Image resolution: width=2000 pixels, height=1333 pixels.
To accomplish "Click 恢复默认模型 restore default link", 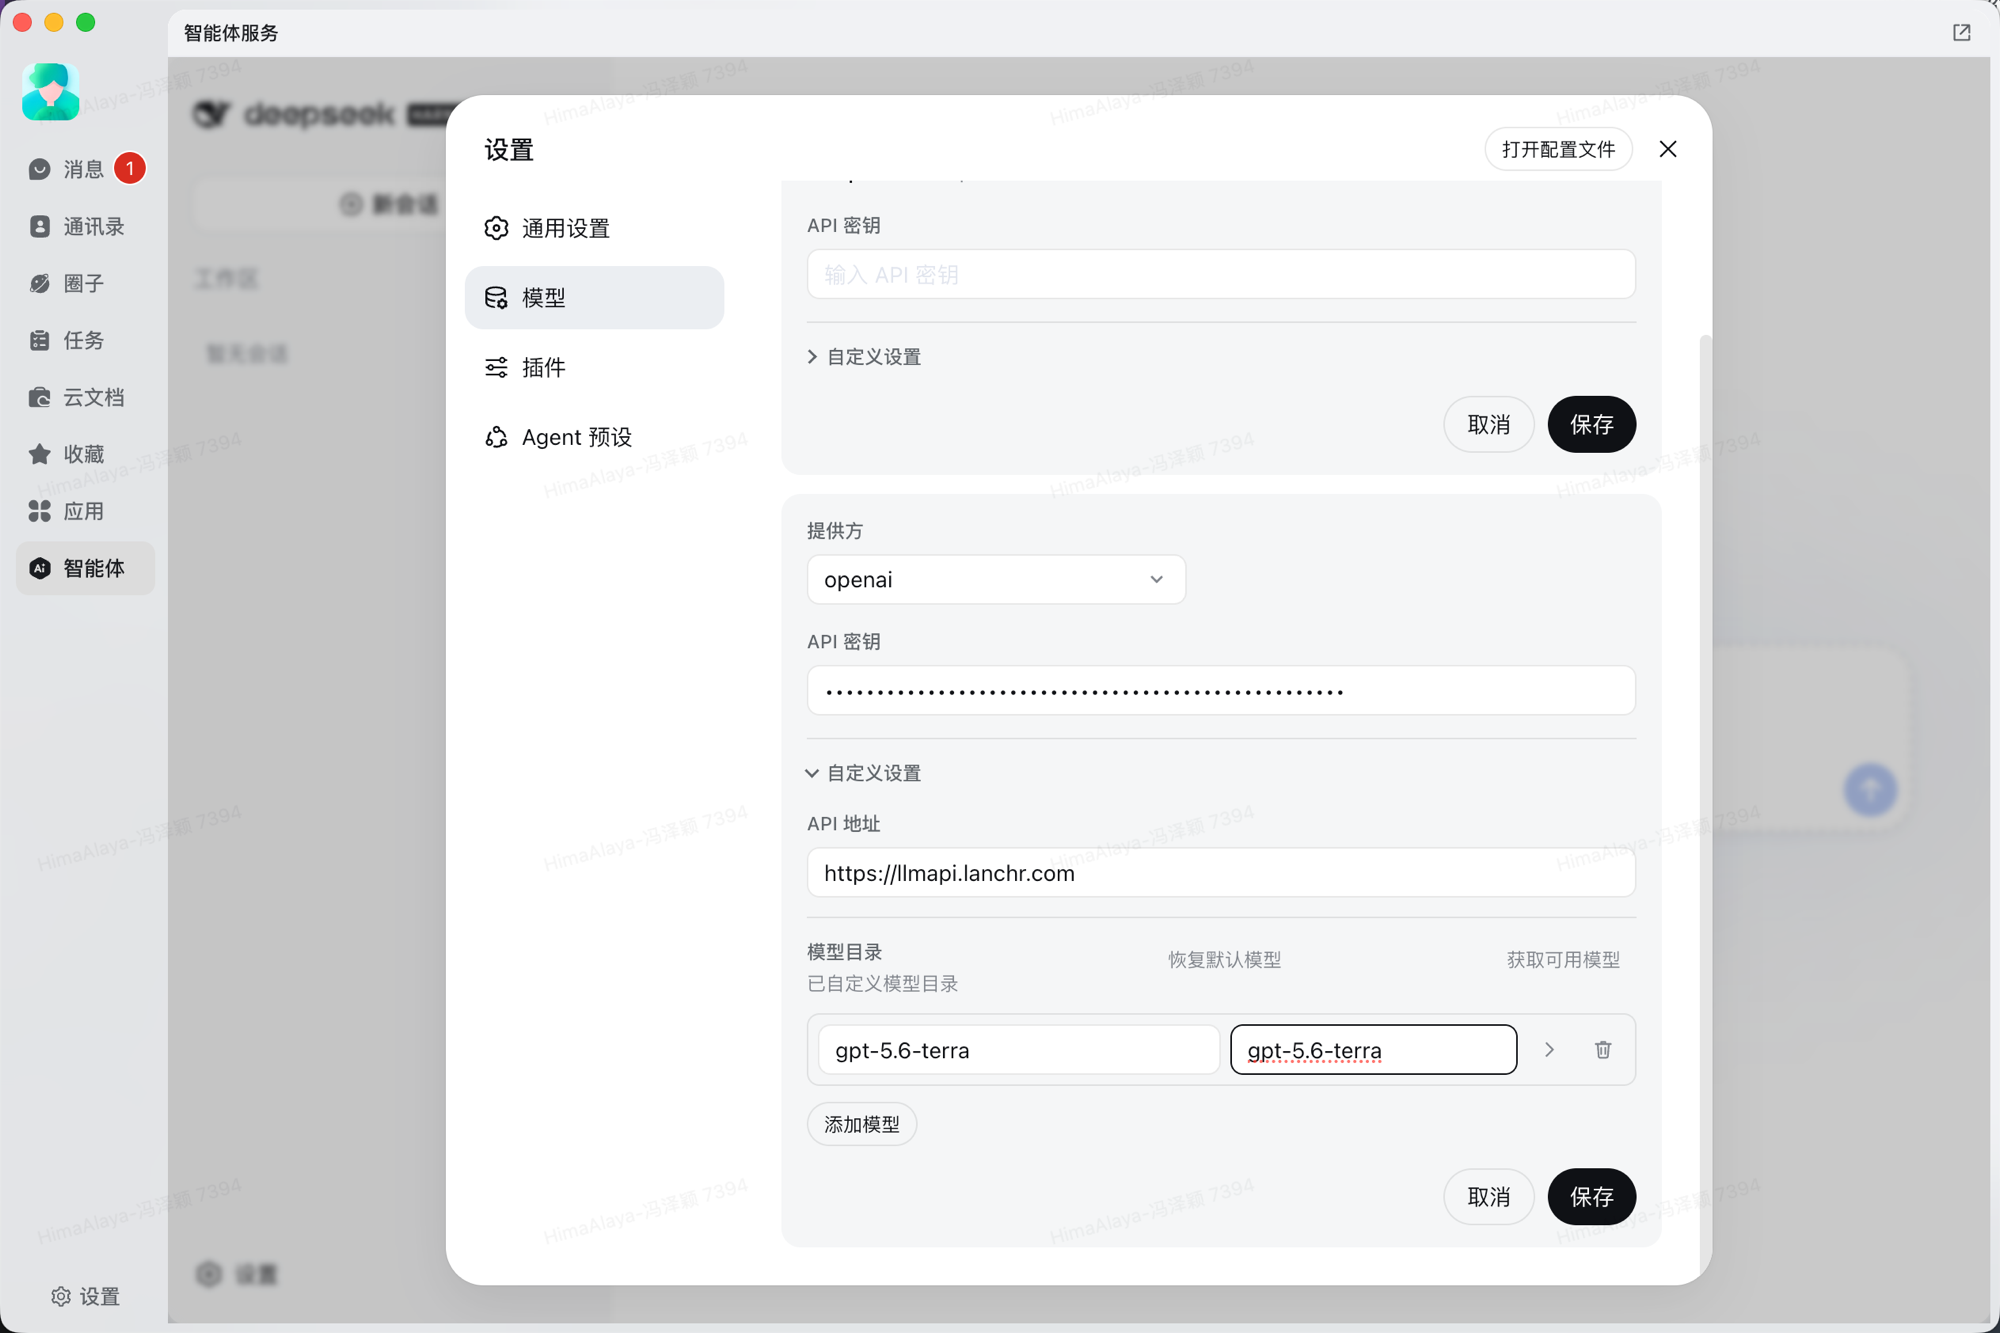I will click(1224, 959).
